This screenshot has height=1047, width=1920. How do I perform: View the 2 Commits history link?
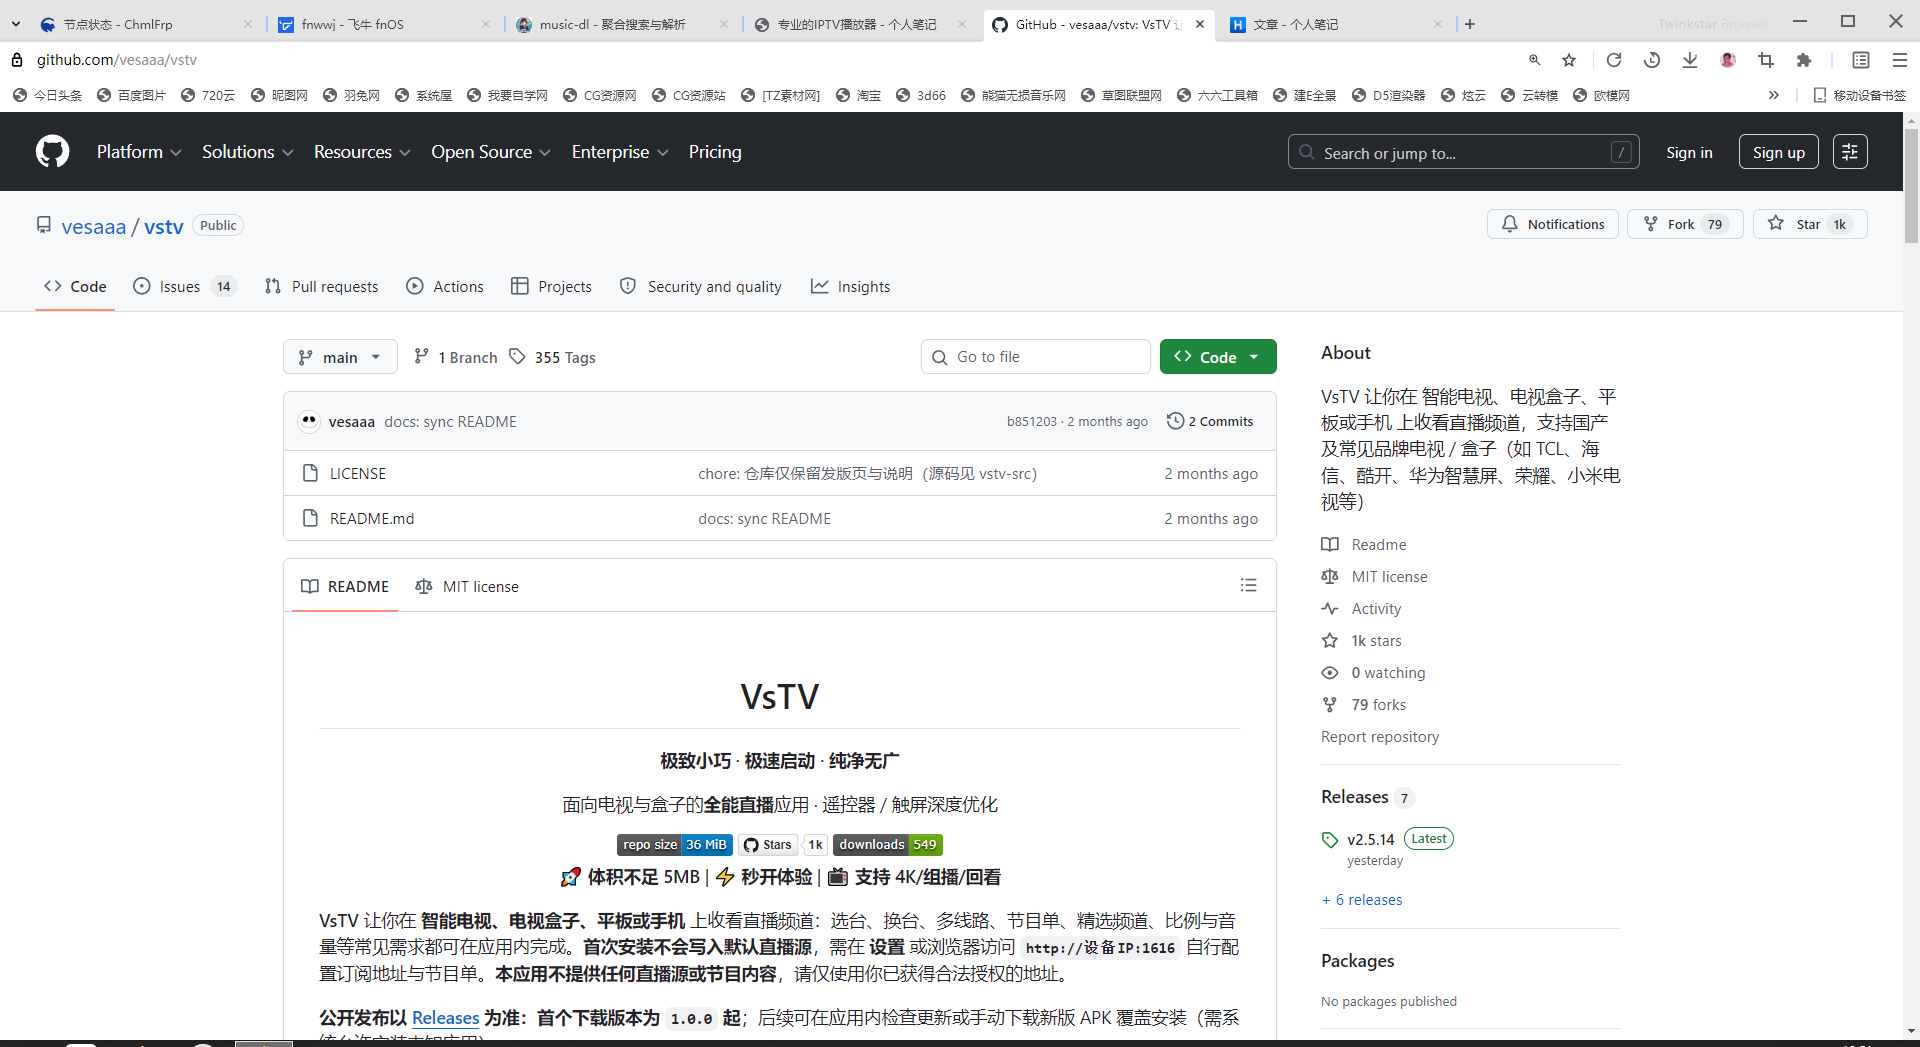click(1210, 421)
